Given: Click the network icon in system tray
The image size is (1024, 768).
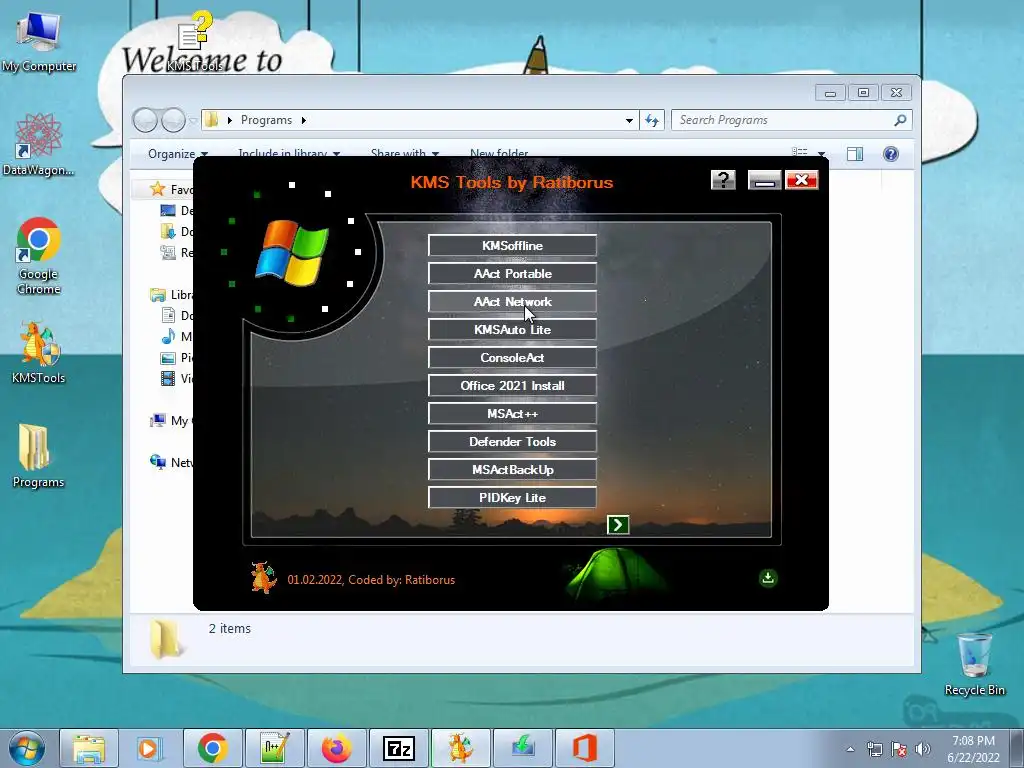Looking at the screenshot, I should pos(874,749).
